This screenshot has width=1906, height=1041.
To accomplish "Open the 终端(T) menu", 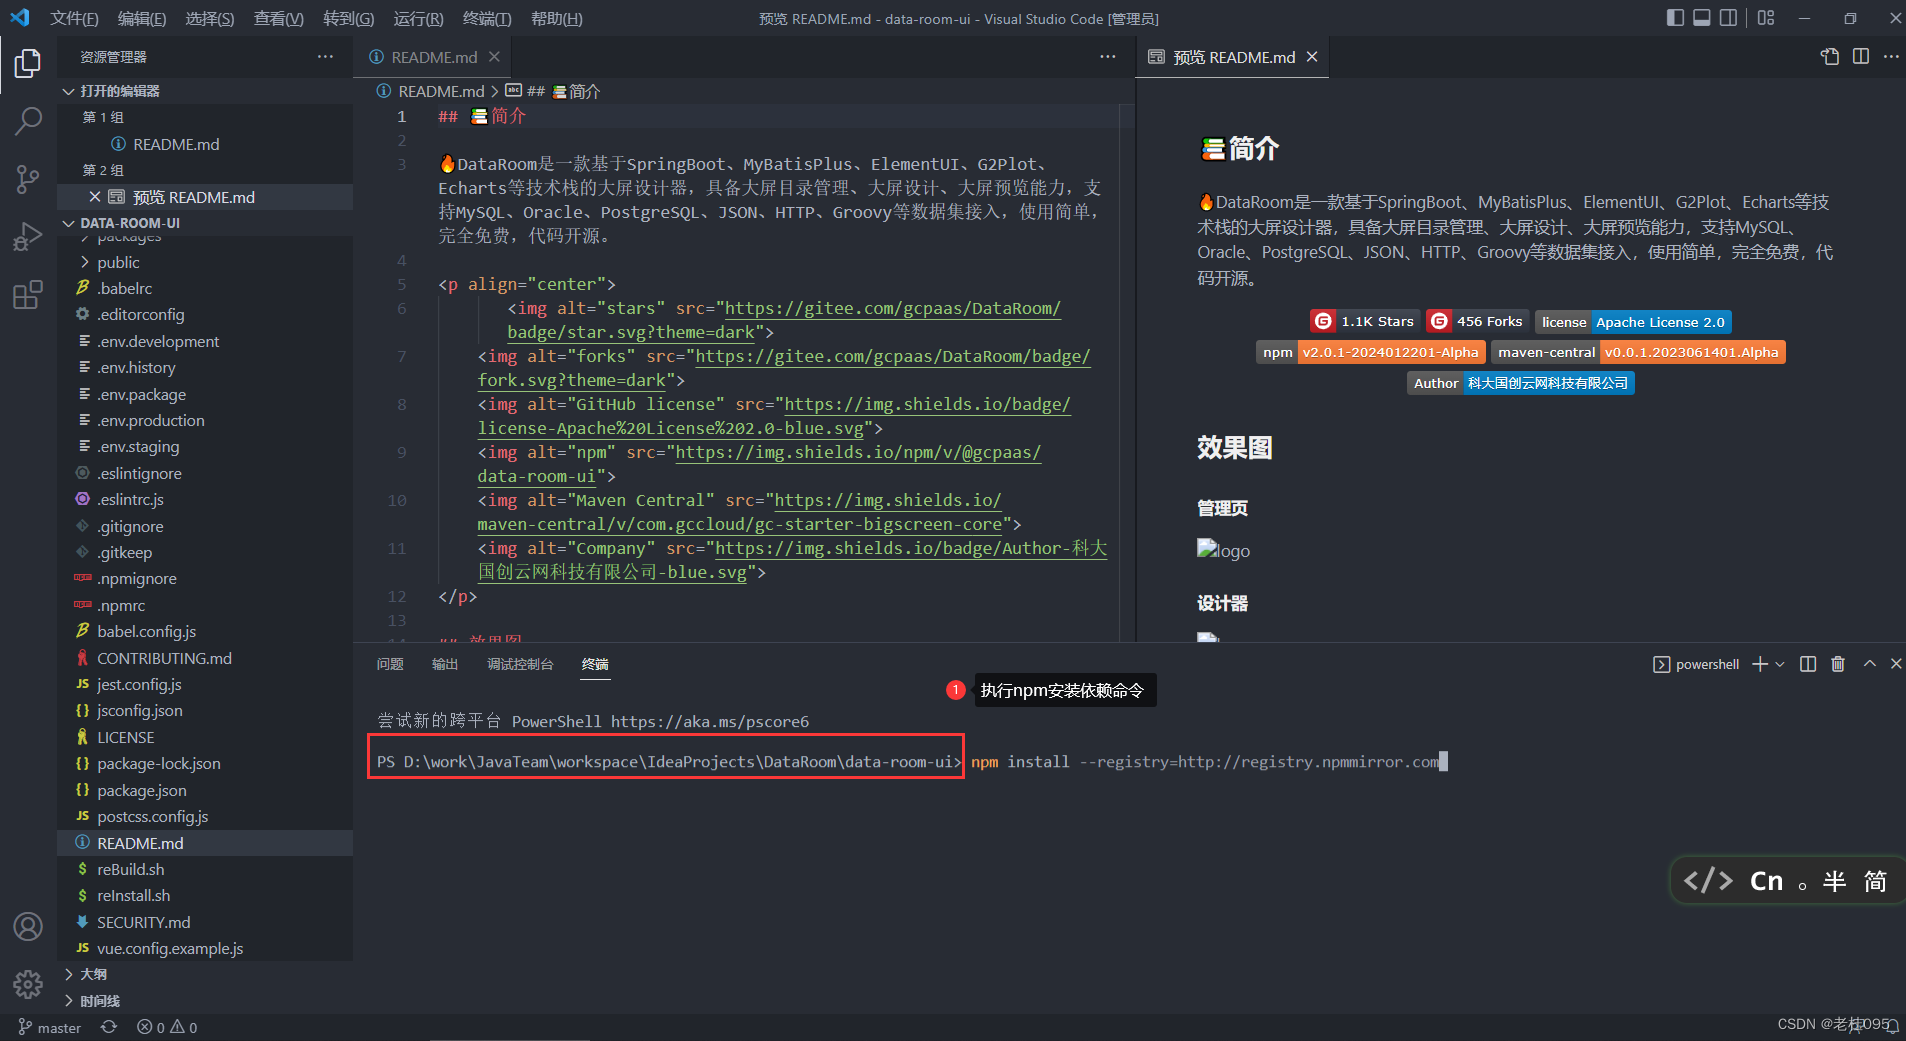I will point(487,18).
